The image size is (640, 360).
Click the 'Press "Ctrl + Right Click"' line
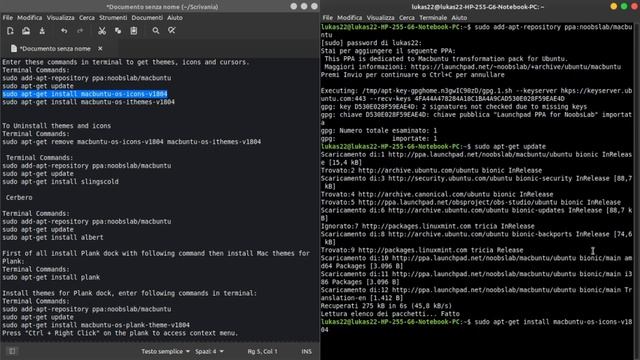pos(120,333)
